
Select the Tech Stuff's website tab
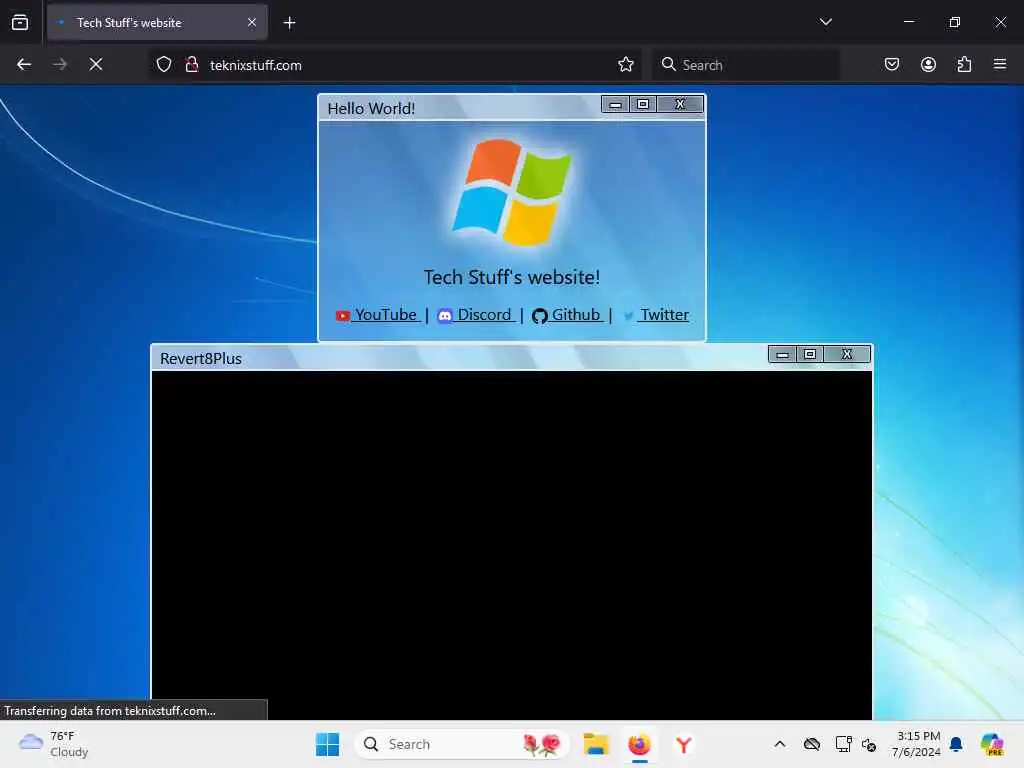(157, 22)
